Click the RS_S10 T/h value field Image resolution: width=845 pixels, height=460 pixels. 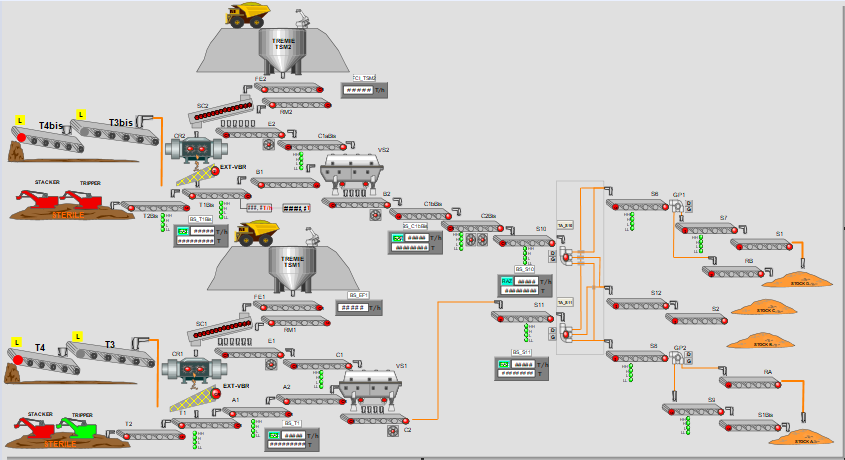526,281
